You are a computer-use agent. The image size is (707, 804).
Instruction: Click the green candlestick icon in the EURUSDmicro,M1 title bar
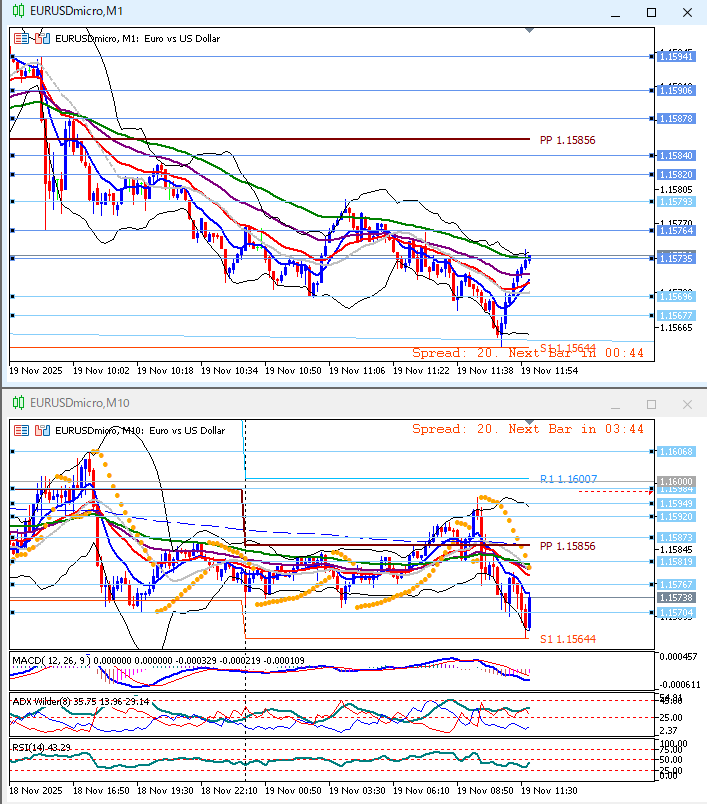pos(17,12)
